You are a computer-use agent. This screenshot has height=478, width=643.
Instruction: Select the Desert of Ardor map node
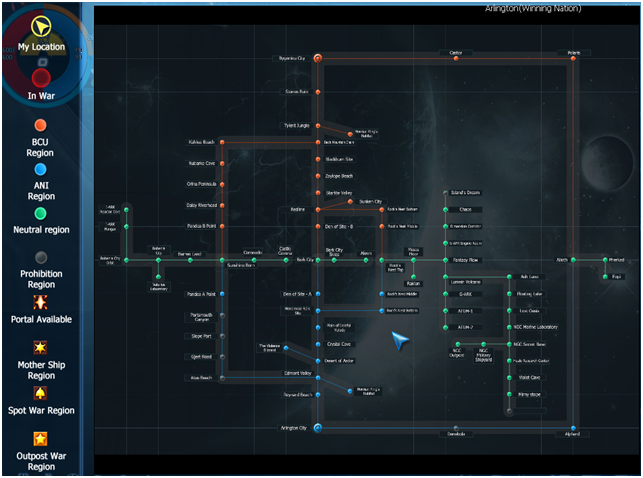point(318,361)
